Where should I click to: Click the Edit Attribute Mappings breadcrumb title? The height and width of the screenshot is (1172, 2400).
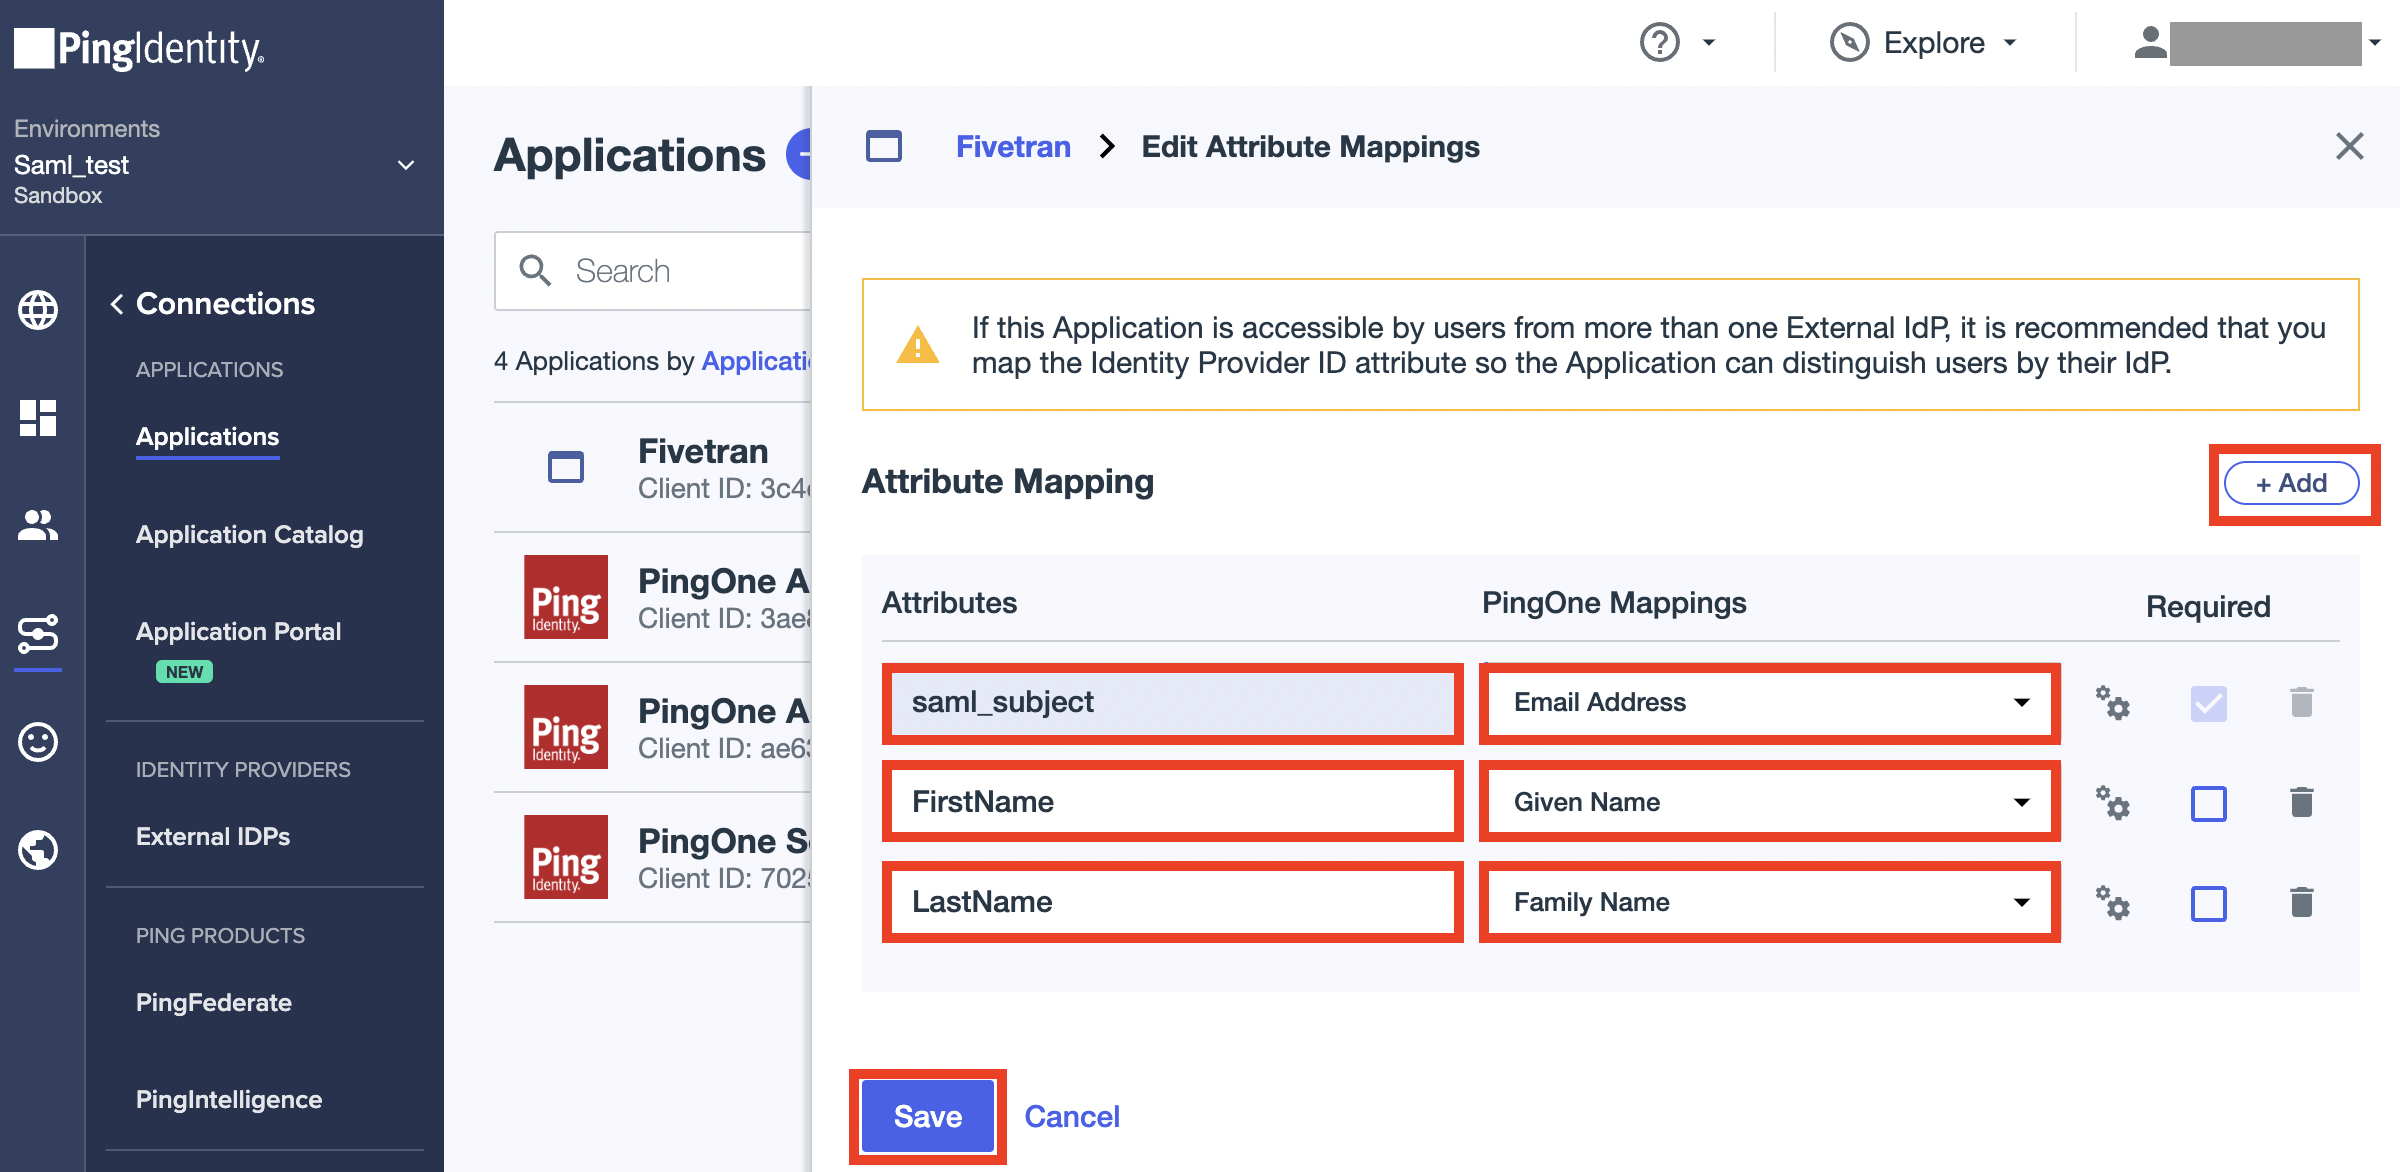coord(1310,146)
